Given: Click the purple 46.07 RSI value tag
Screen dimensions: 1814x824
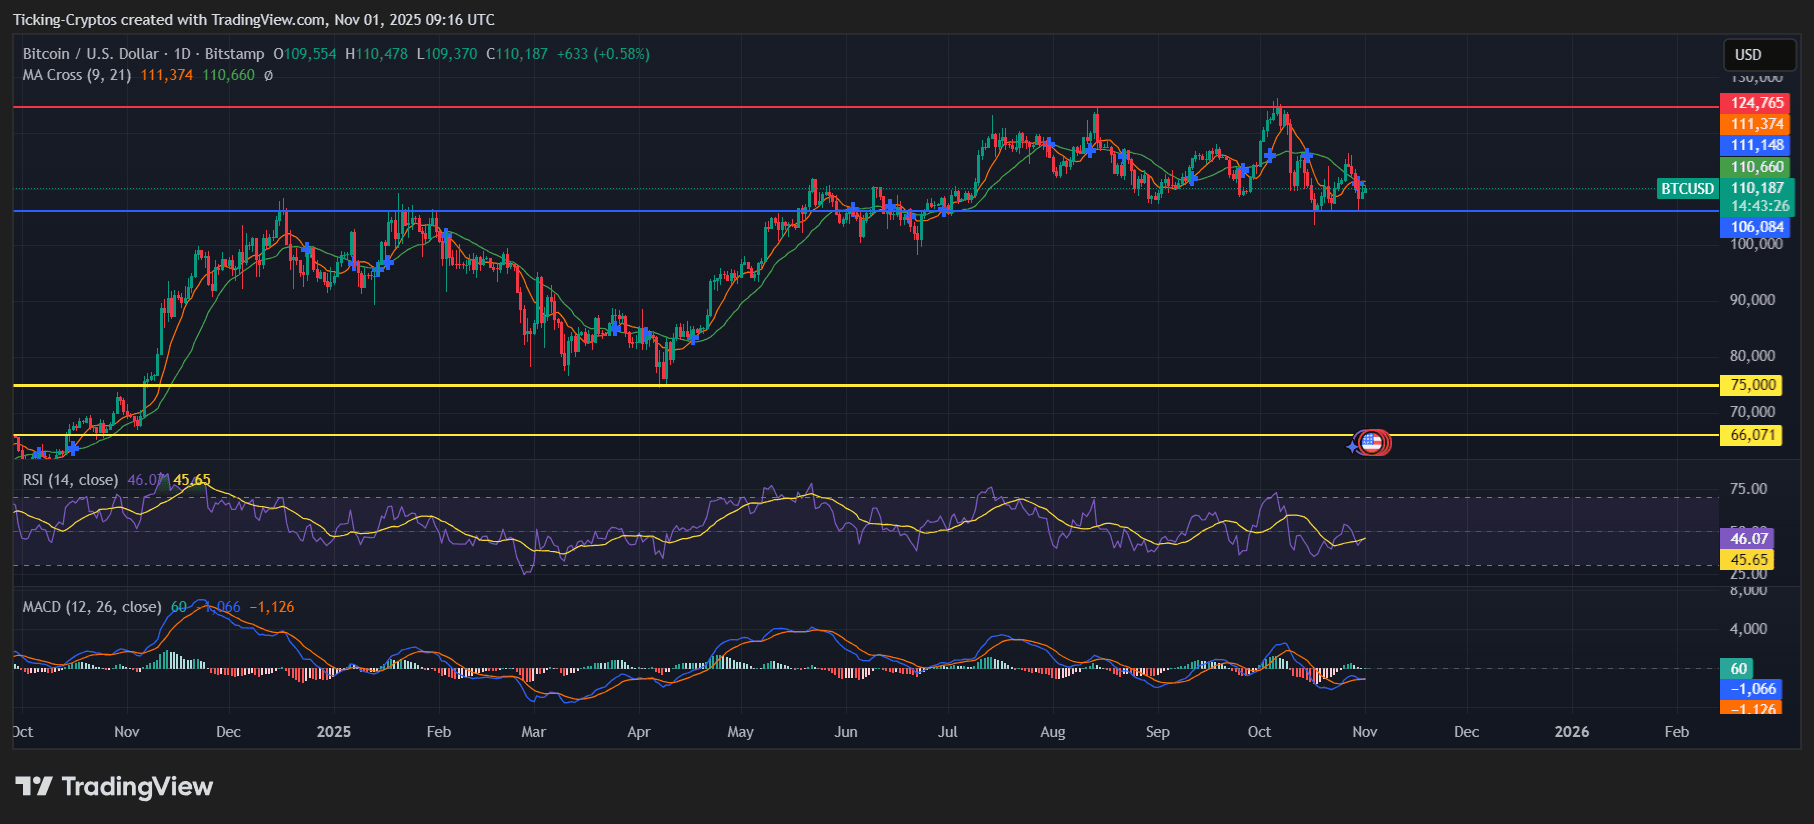Looking at the screenshot, I should tap(1749, 538).
